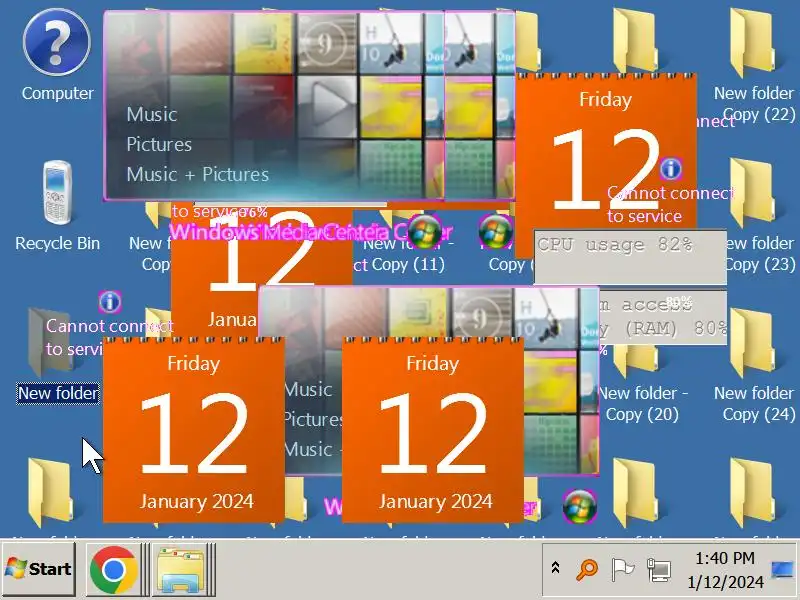The width and height of the screenshot is (800, 600).
Task: Click the info icon on top-right calendar gadget
Action: coord(671,168)
